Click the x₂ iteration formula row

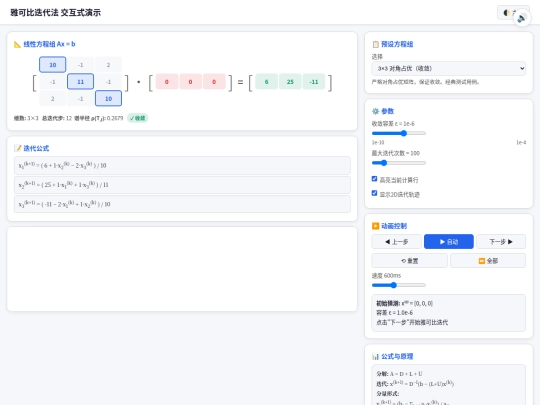[182, 185]
